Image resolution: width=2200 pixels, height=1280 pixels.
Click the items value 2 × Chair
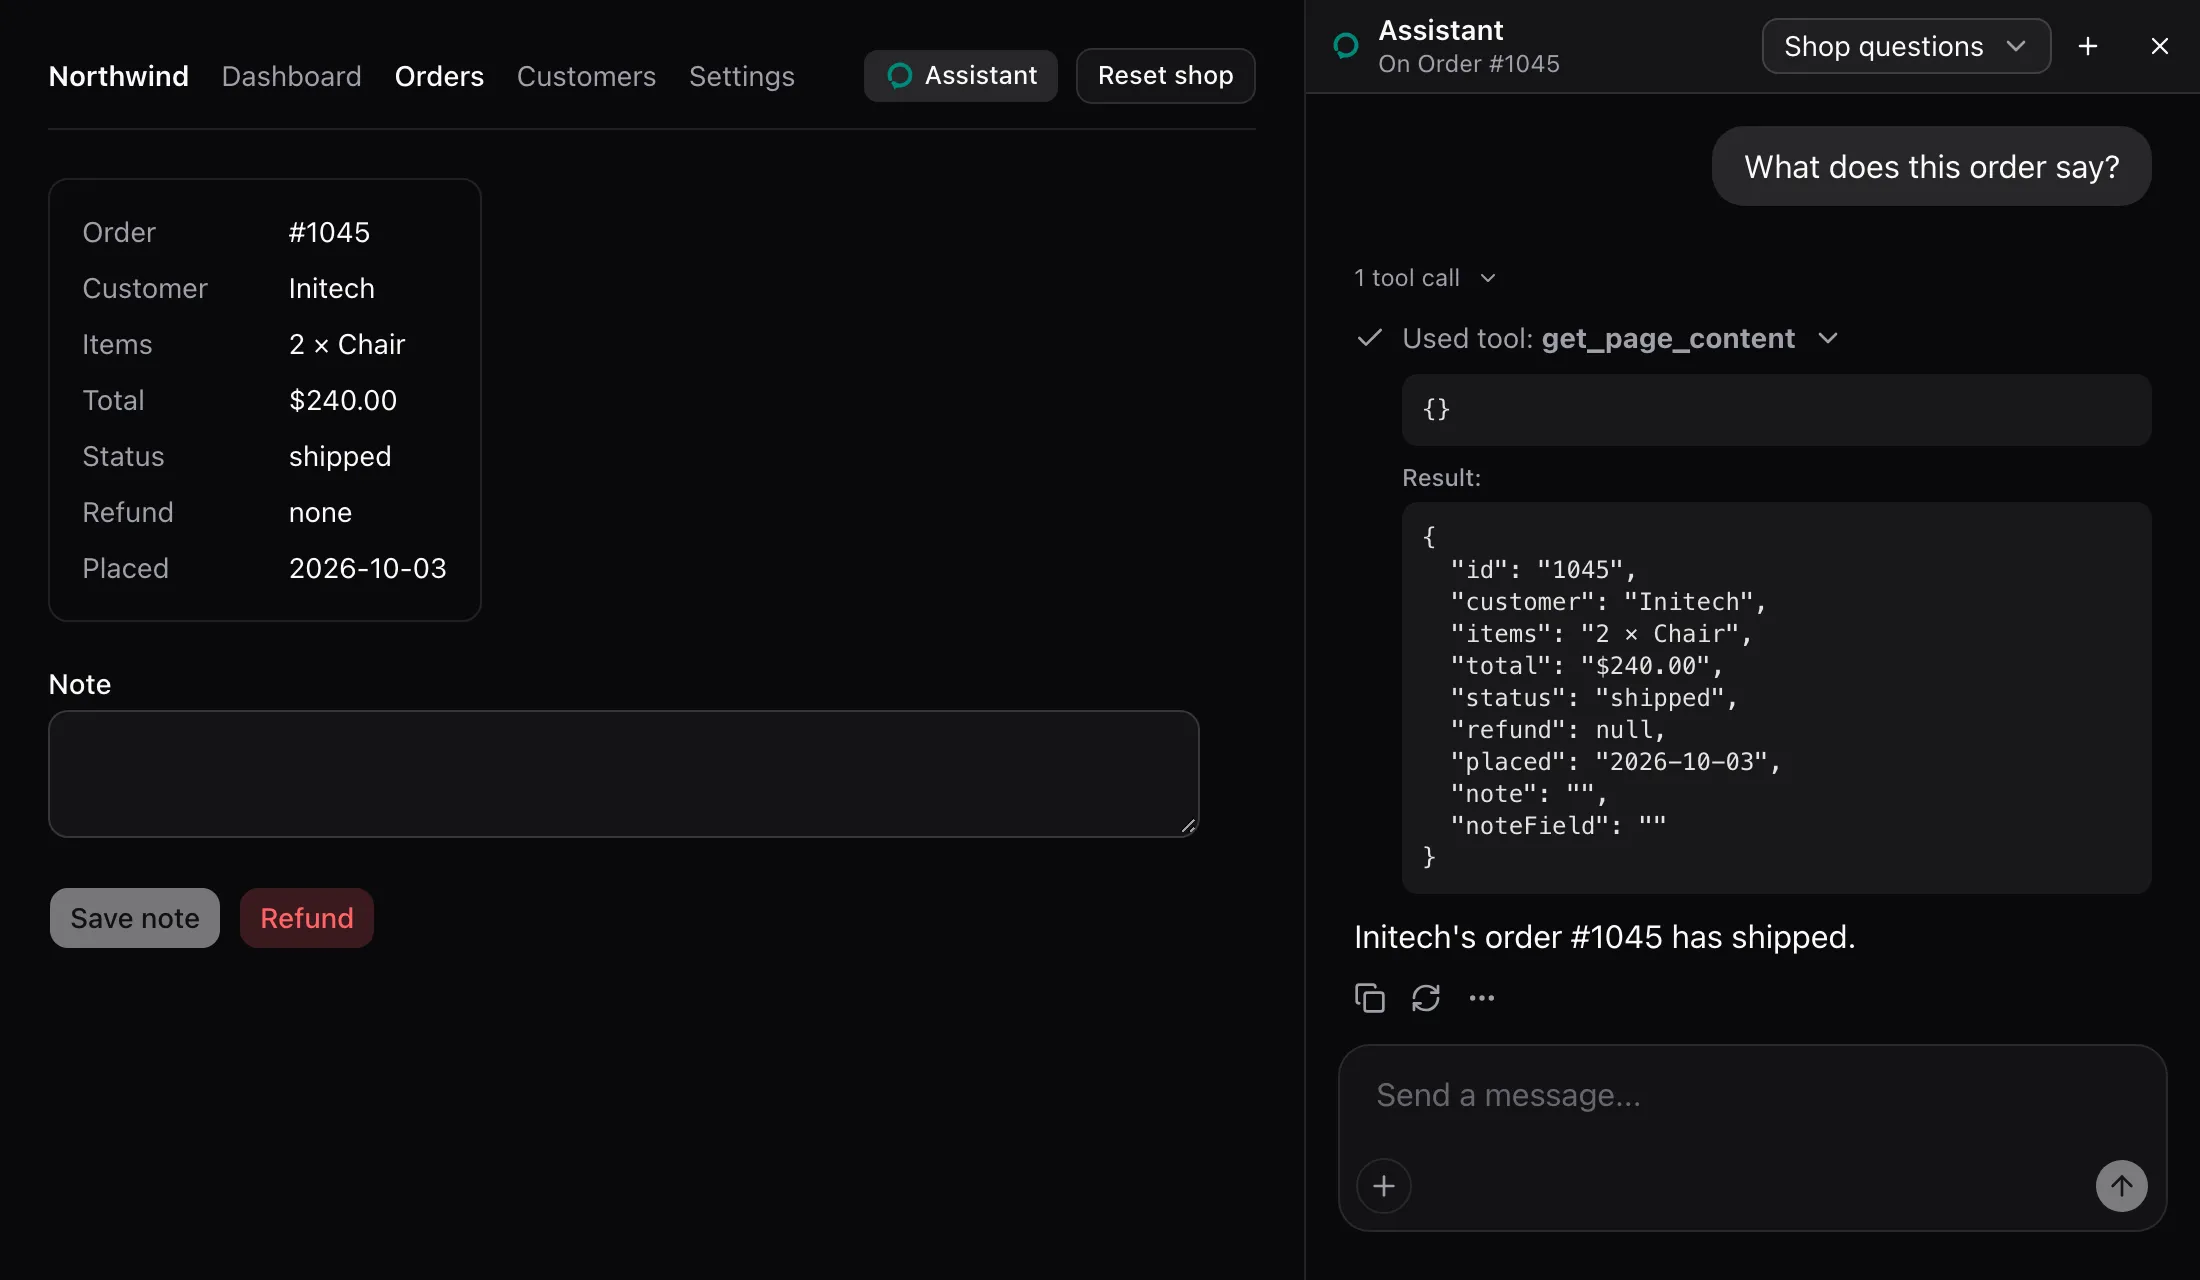(346, 344)
